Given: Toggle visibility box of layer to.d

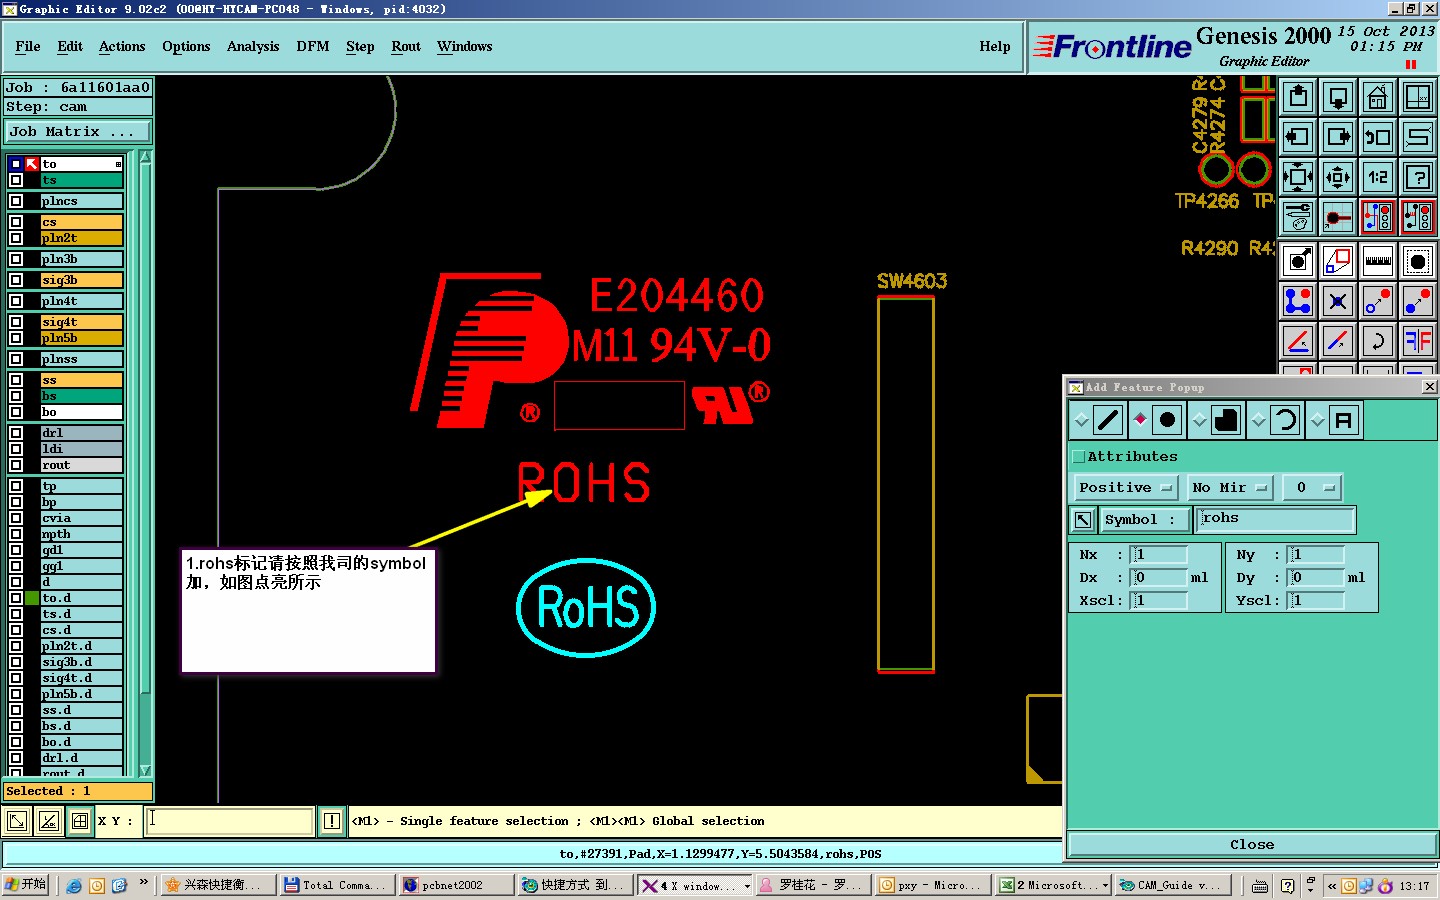Looking at the screenshot, I should point(16,598).
